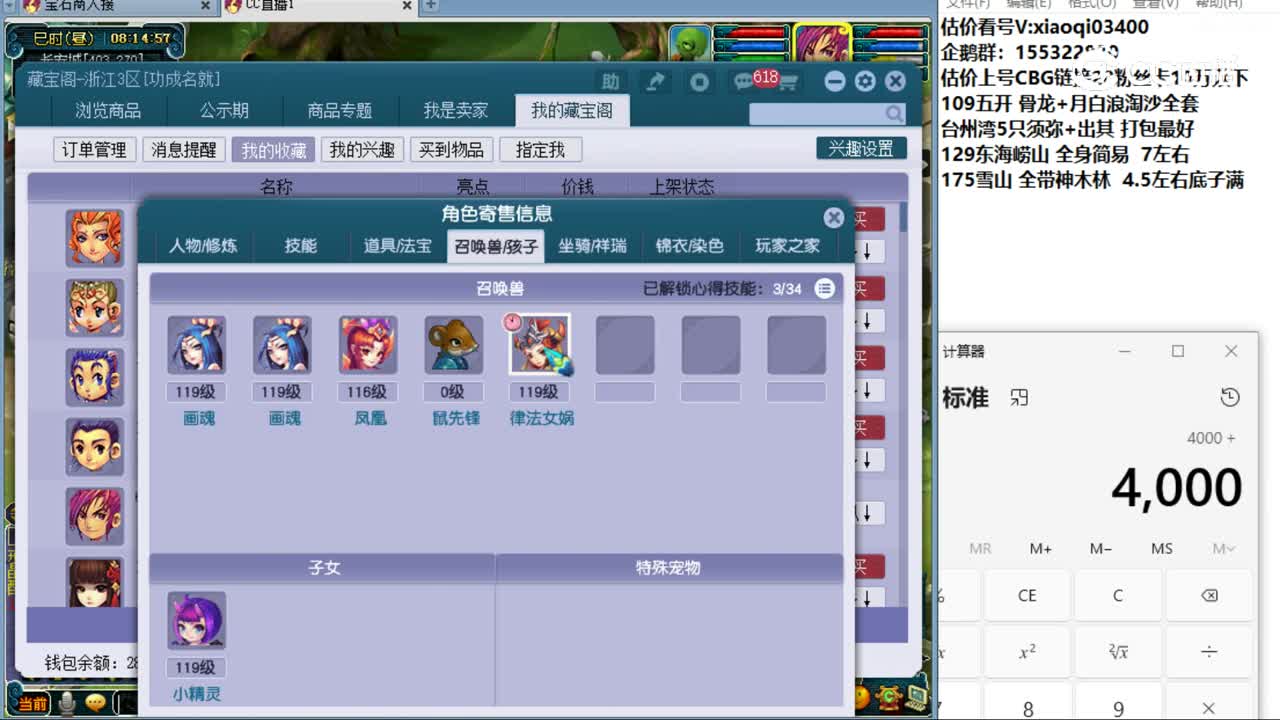
Task: Open the list menu next to 已解锁心得技能 3/34
Action: pyautogui.click(x=826, y=289)
